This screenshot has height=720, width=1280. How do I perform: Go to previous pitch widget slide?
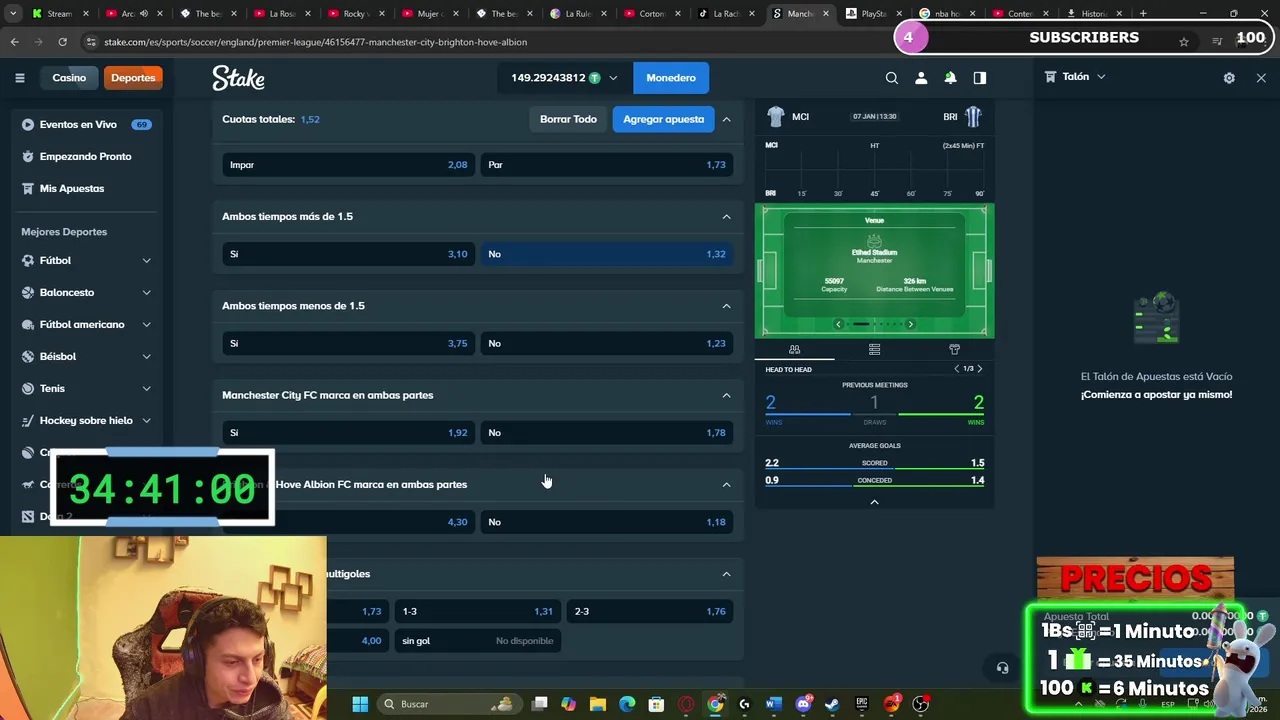838,324
